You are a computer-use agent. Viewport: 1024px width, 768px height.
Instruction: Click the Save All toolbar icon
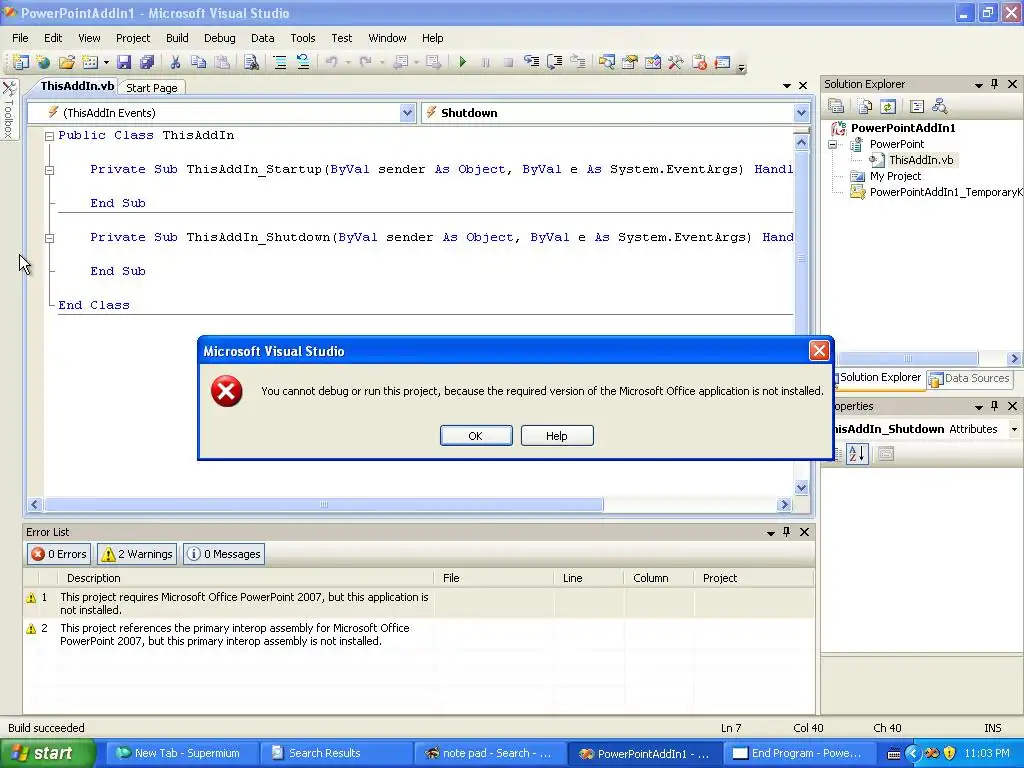click(146, 62)
